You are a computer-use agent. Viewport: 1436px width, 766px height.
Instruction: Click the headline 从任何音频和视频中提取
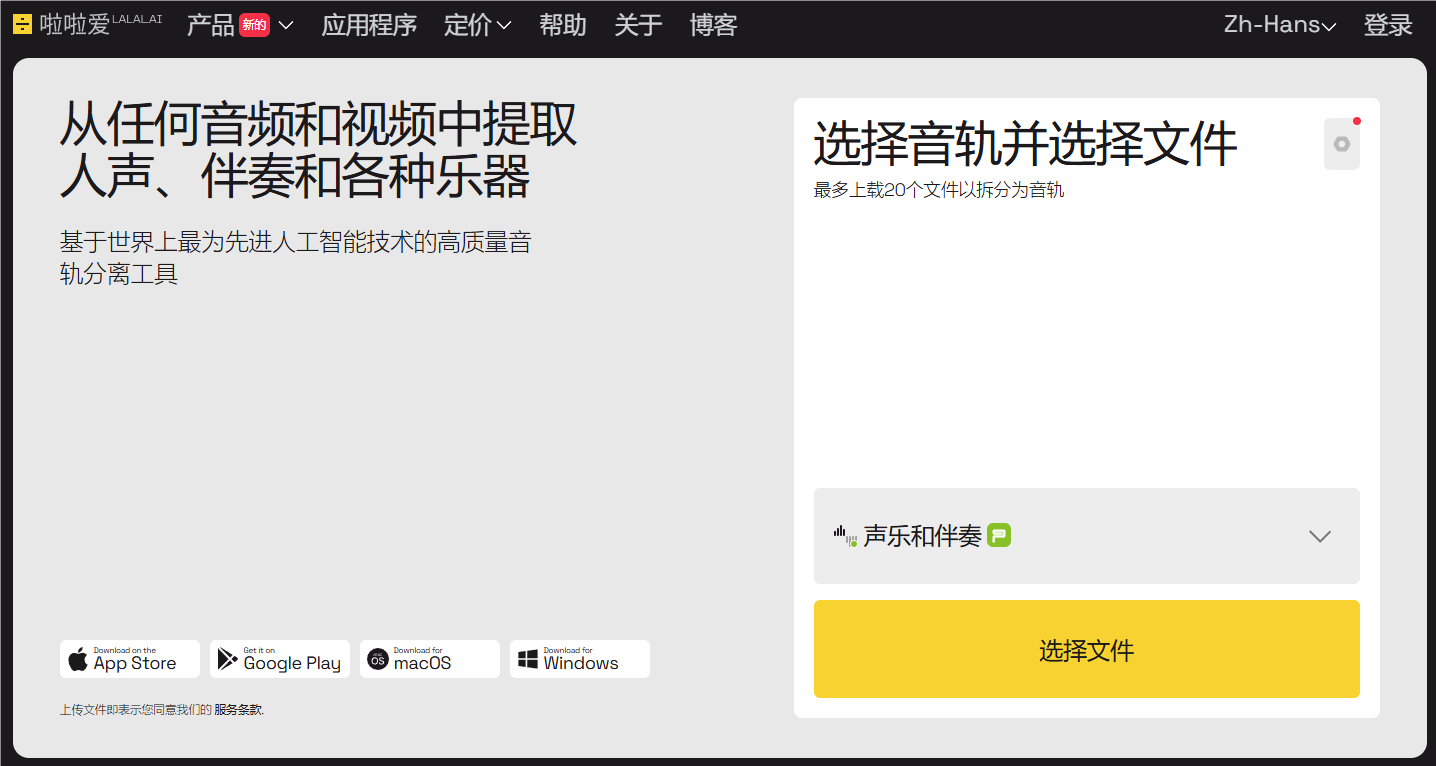tap(319, 125)
